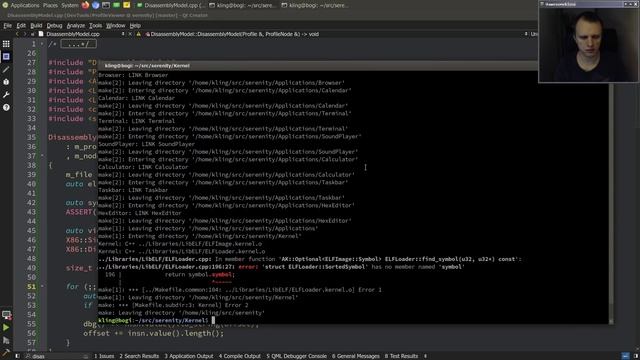This screenshot has height=360, width=640.
Task: Open Design mode pencil icon
Action: [x=6, y=69]
